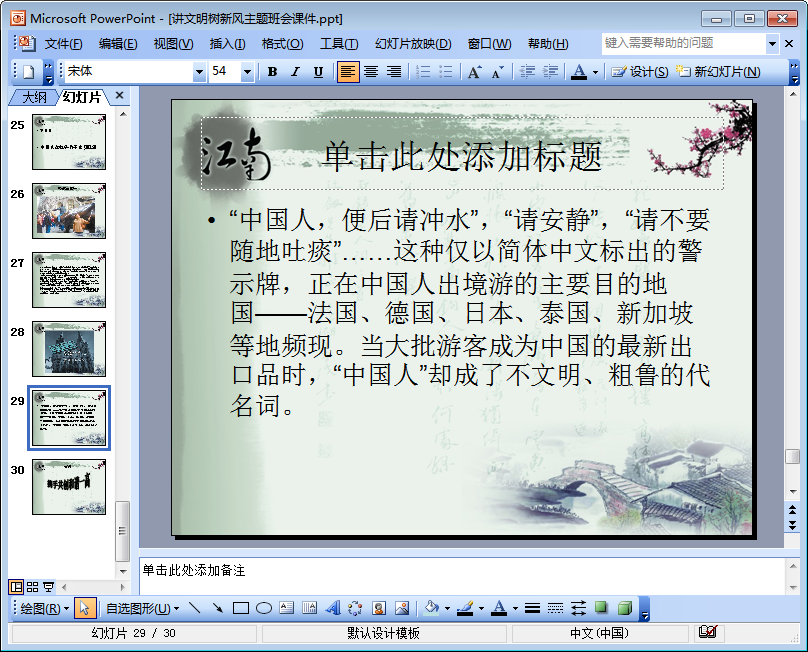Open 幻灯片放映(D) menu
808x652 pixels.
pyautogui.click(x=413, y=44)
